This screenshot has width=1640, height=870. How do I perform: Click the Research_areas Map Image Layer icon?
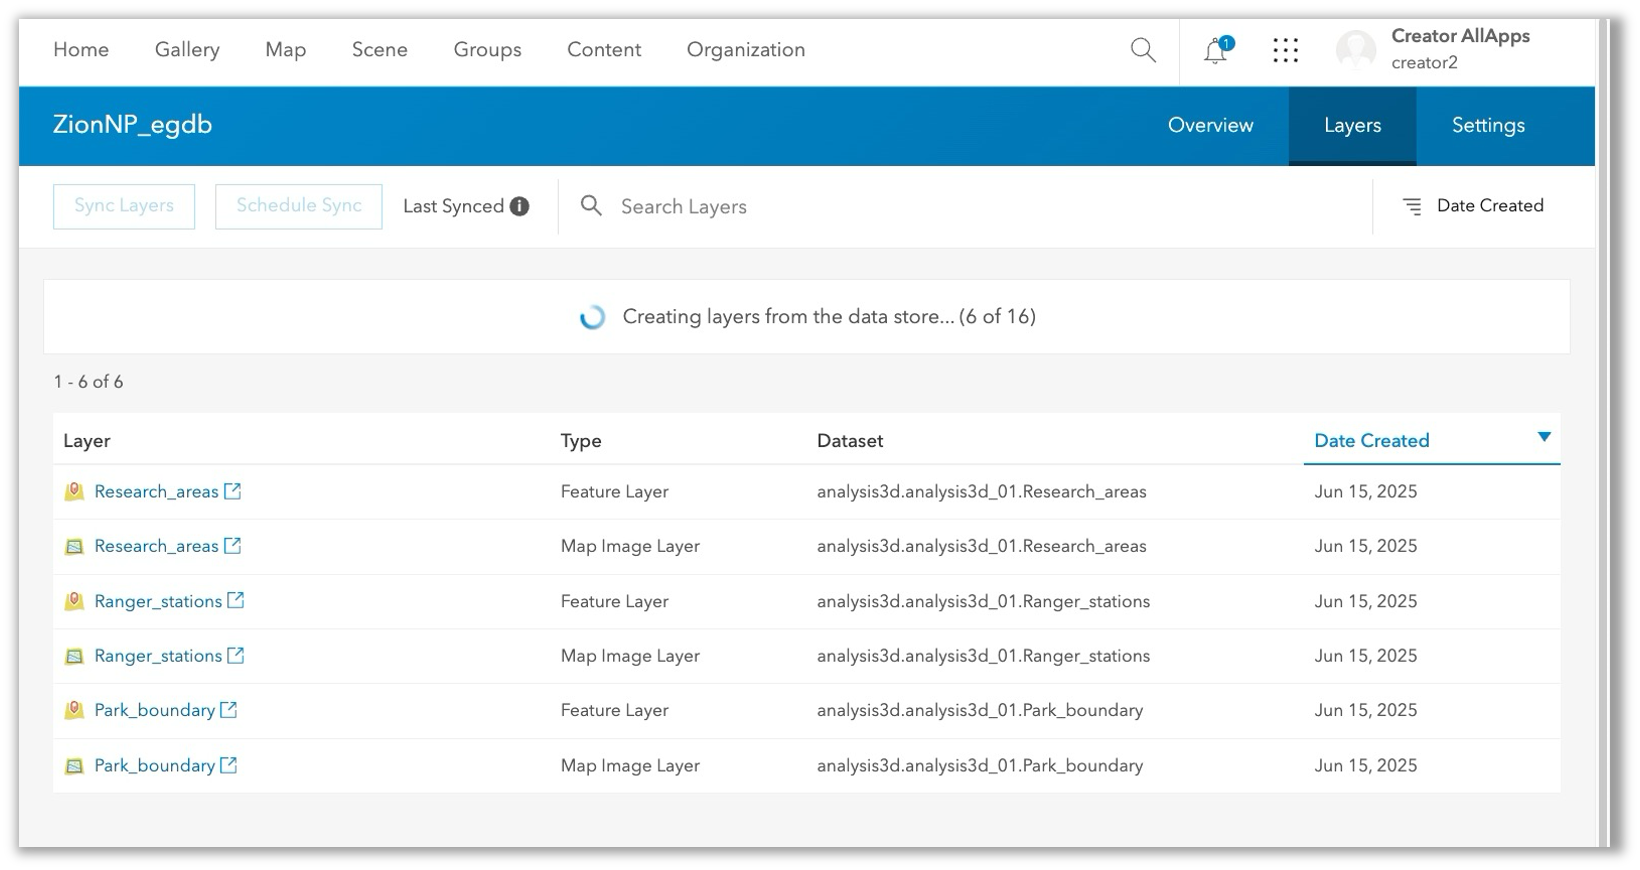point(74,546)
